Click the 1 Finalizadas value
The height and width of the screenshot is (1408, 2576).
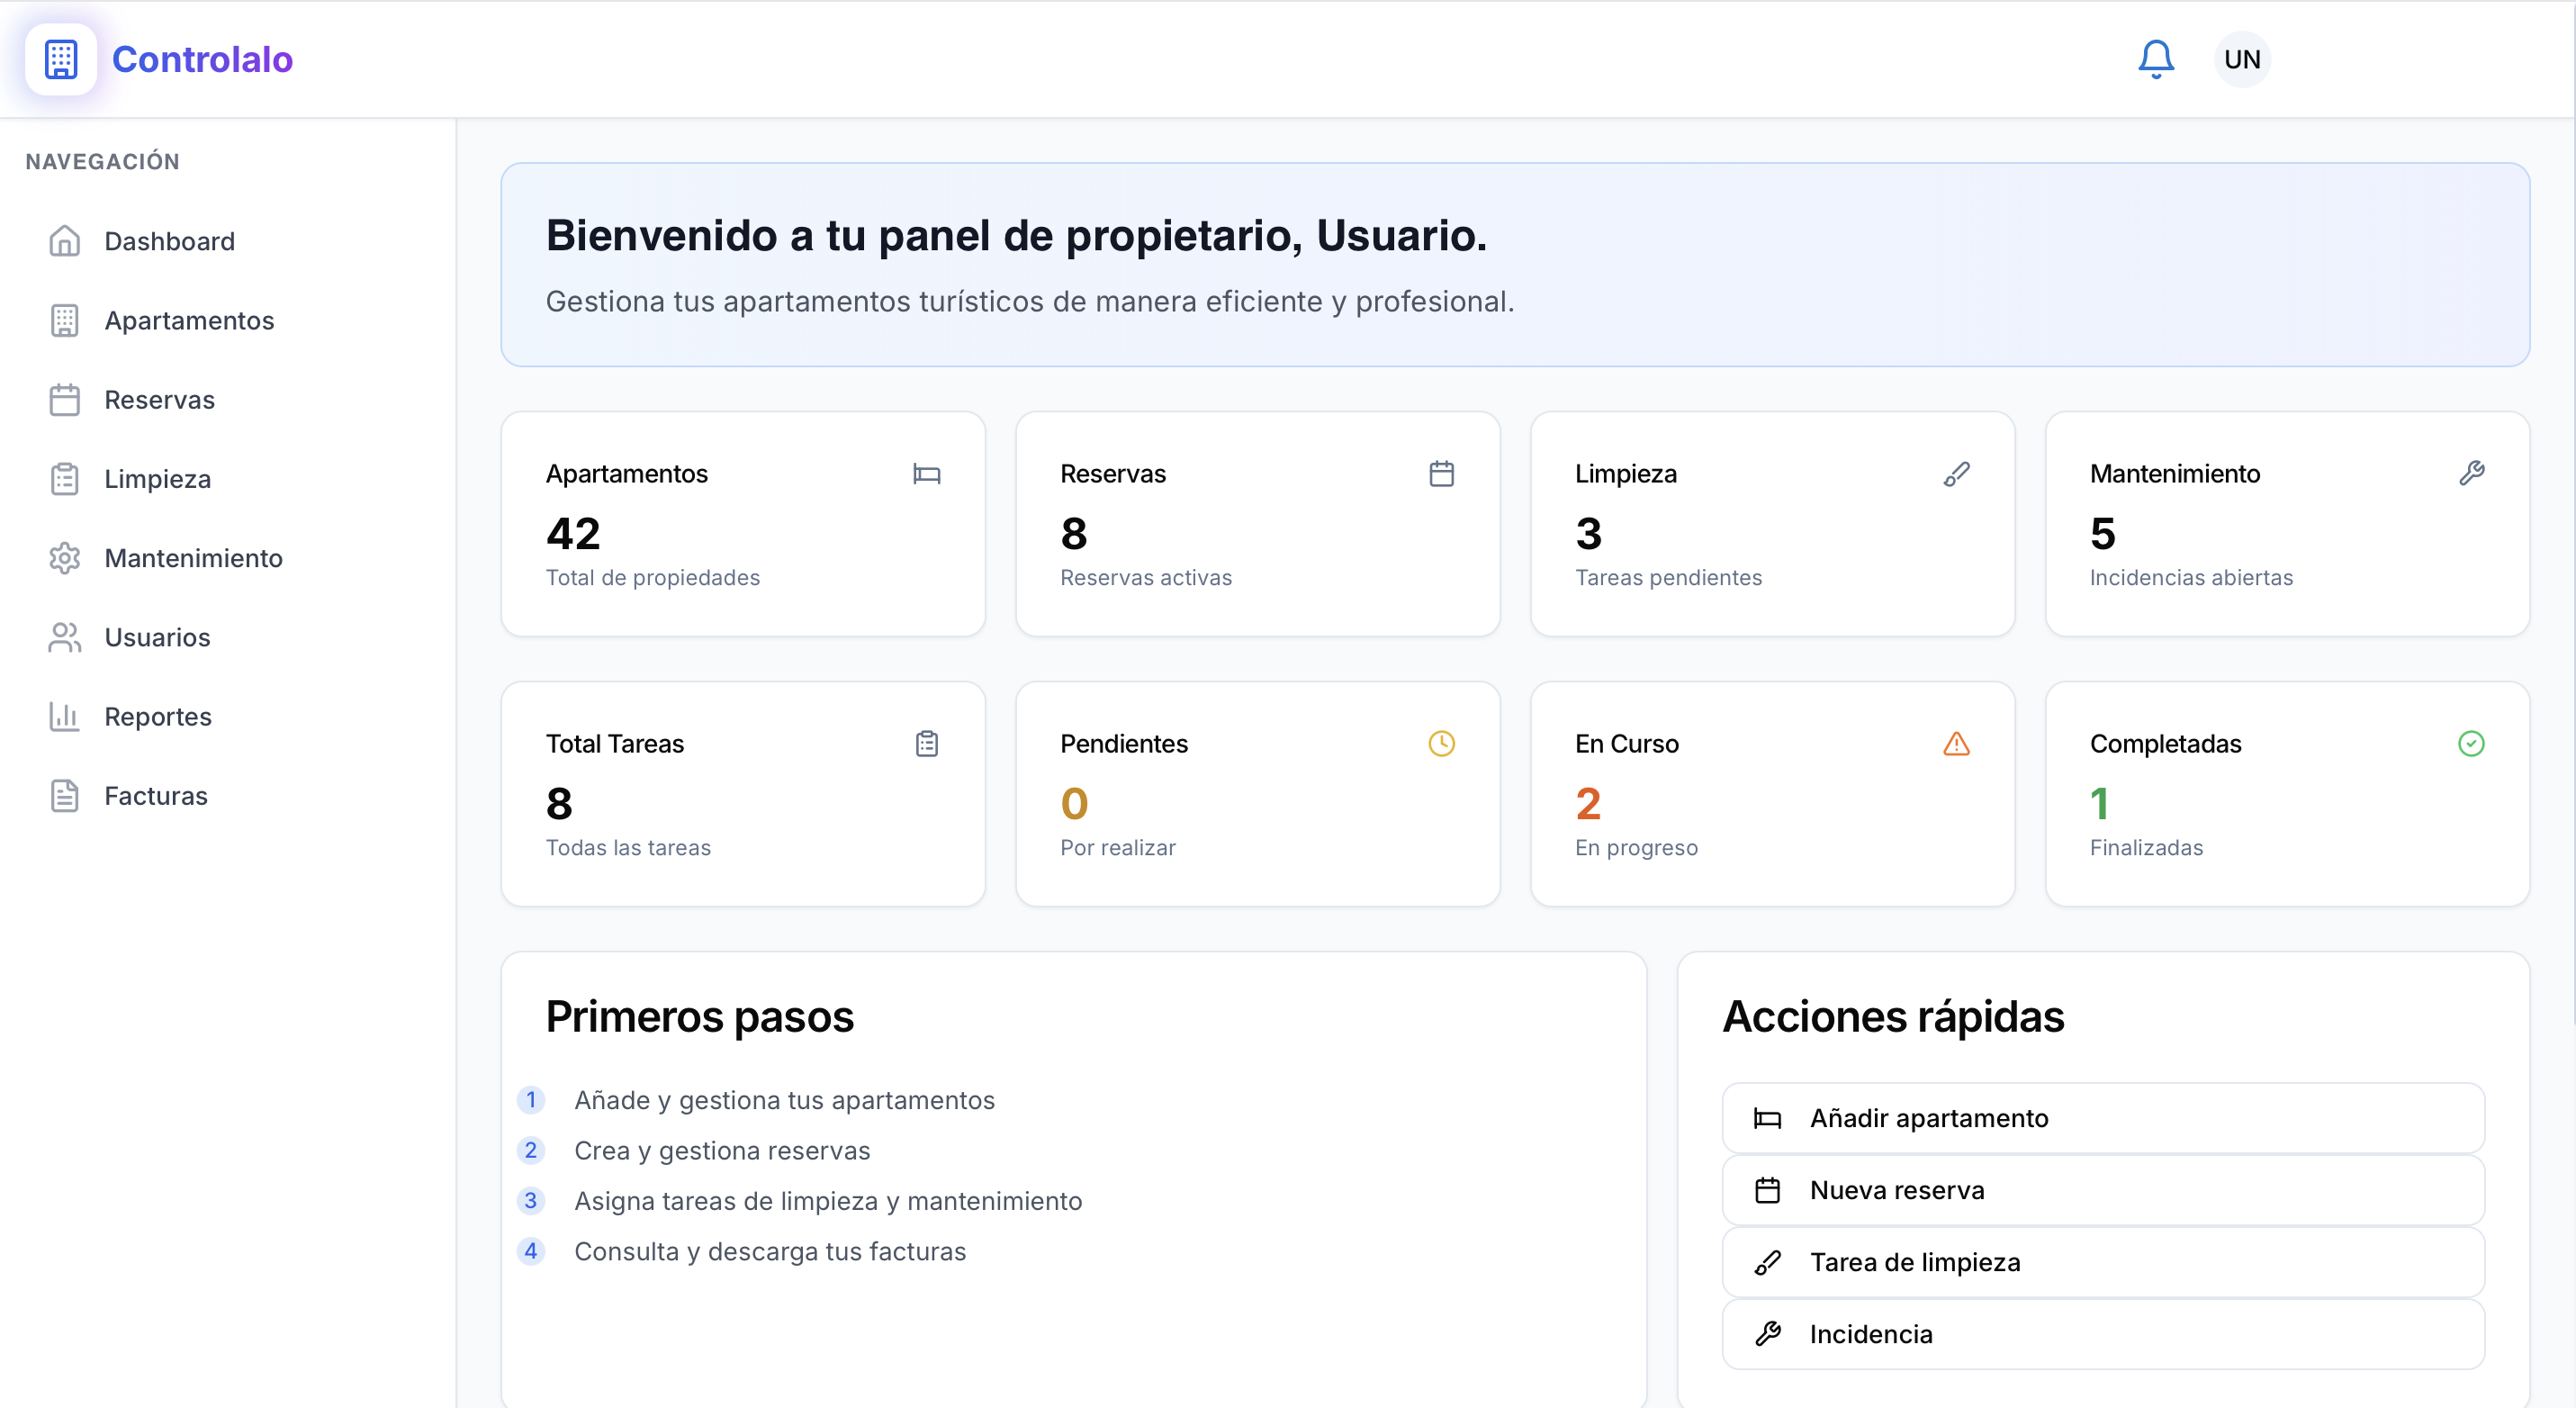pos(2100,803)
